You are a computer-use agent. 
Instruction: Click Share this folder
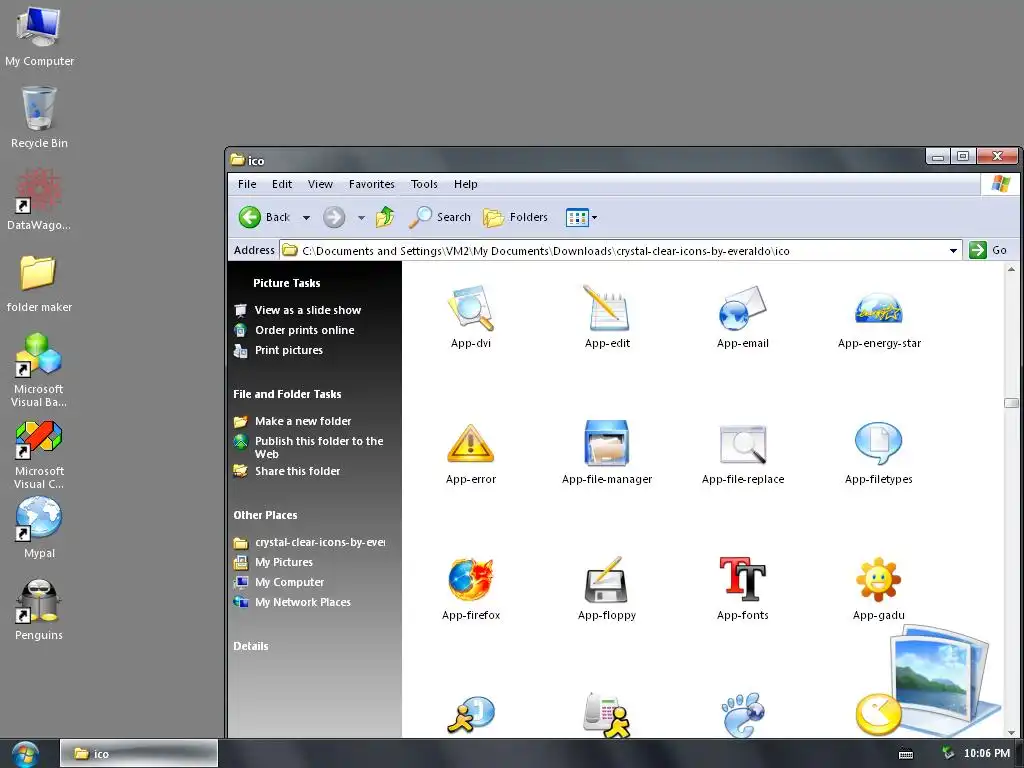coord(297,471)
